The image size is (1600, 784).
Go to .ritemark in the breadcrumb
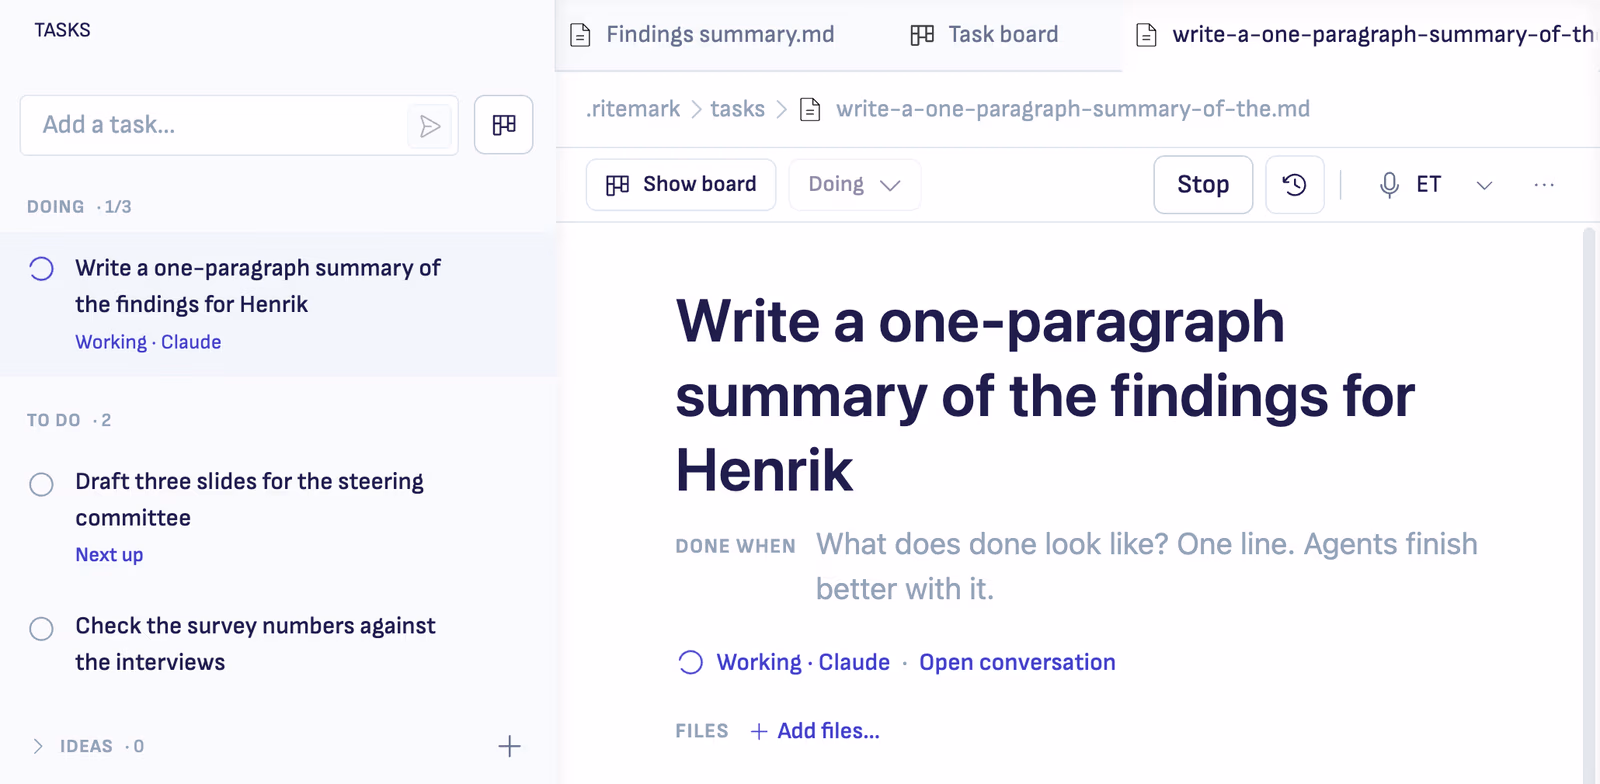tap(633, 109)
